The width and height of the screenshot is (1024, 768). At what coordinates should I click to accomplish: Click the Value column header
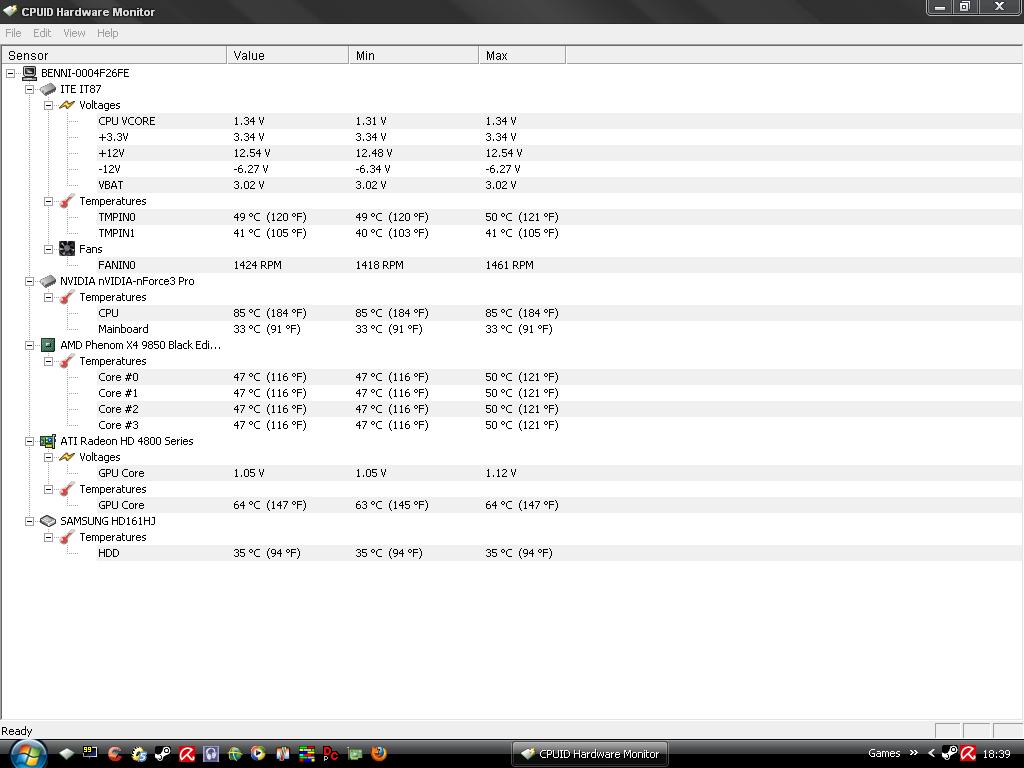coord(287,56)
